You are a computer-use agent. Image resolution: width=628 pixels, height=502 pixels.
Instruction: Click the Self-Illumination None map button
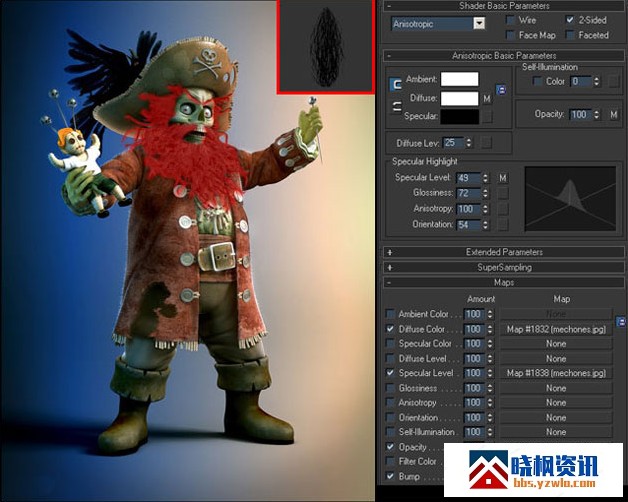pos(556,432)
